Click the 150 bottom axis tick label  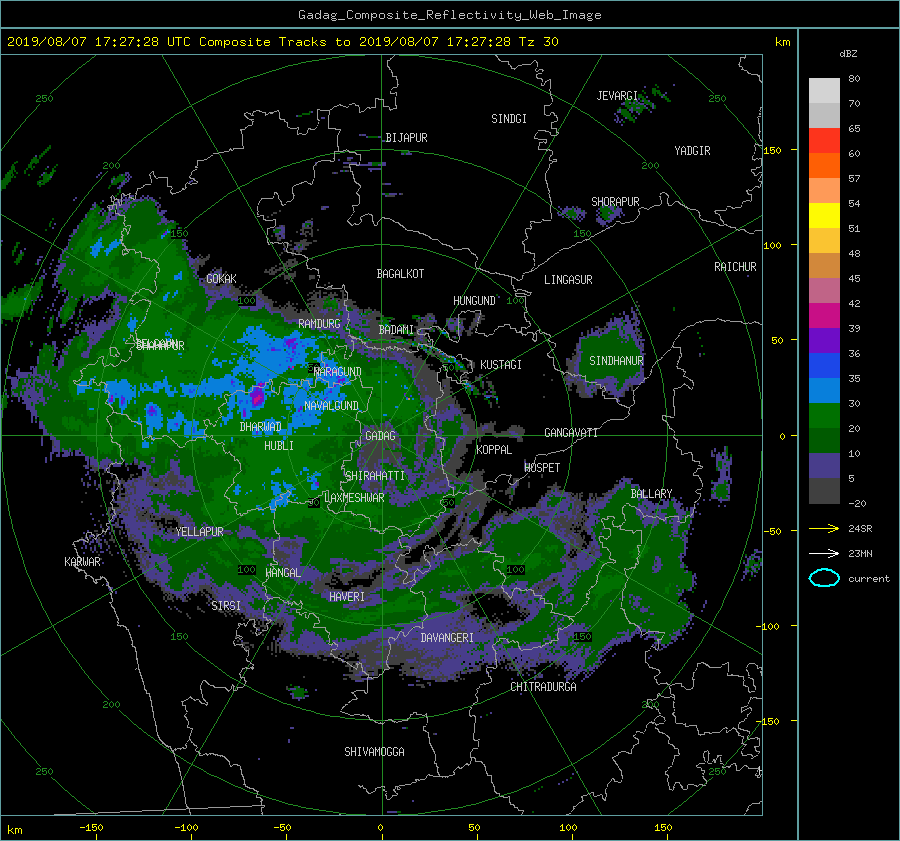point(663,828)
